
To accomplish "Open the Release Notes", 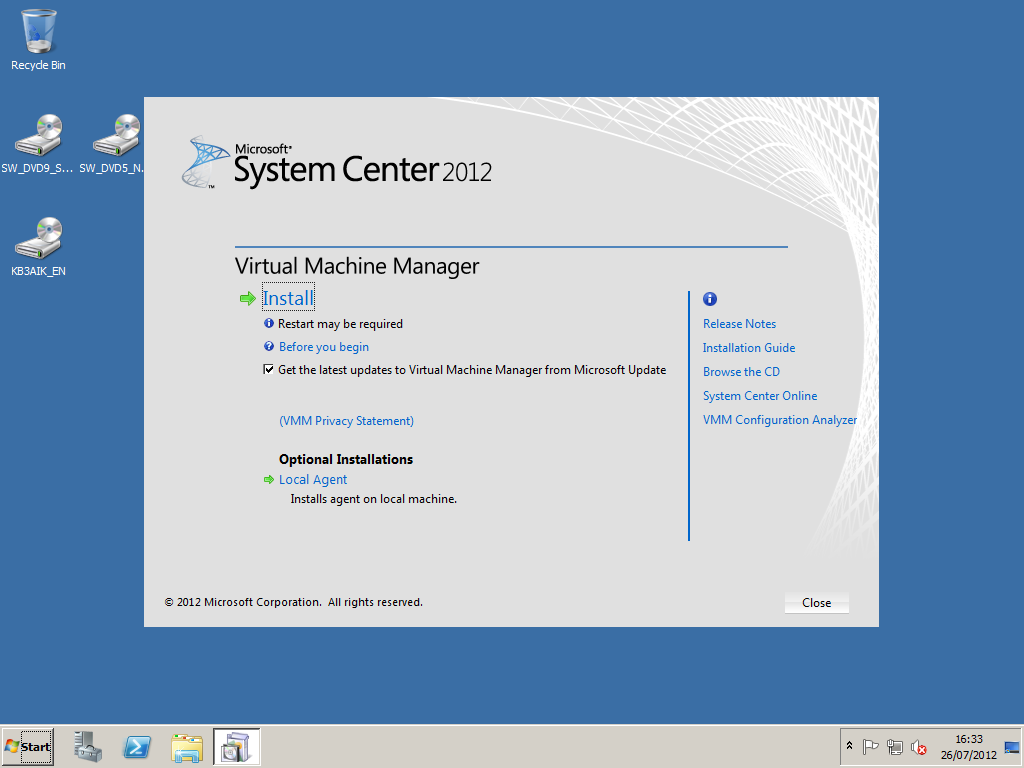I will (739, 324).
